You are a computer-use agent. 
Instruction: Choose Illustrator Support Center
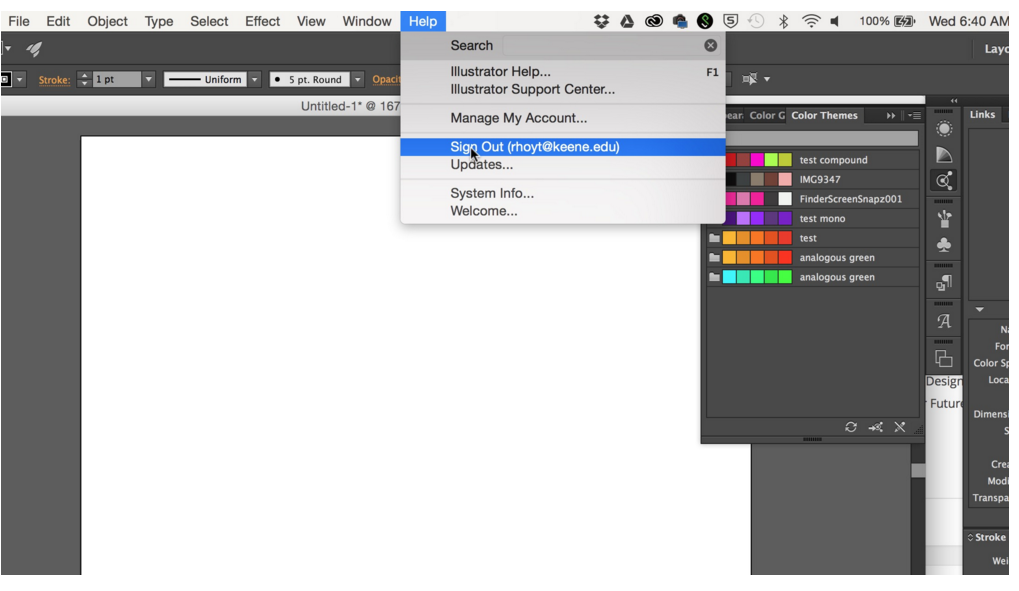(563, 90)
